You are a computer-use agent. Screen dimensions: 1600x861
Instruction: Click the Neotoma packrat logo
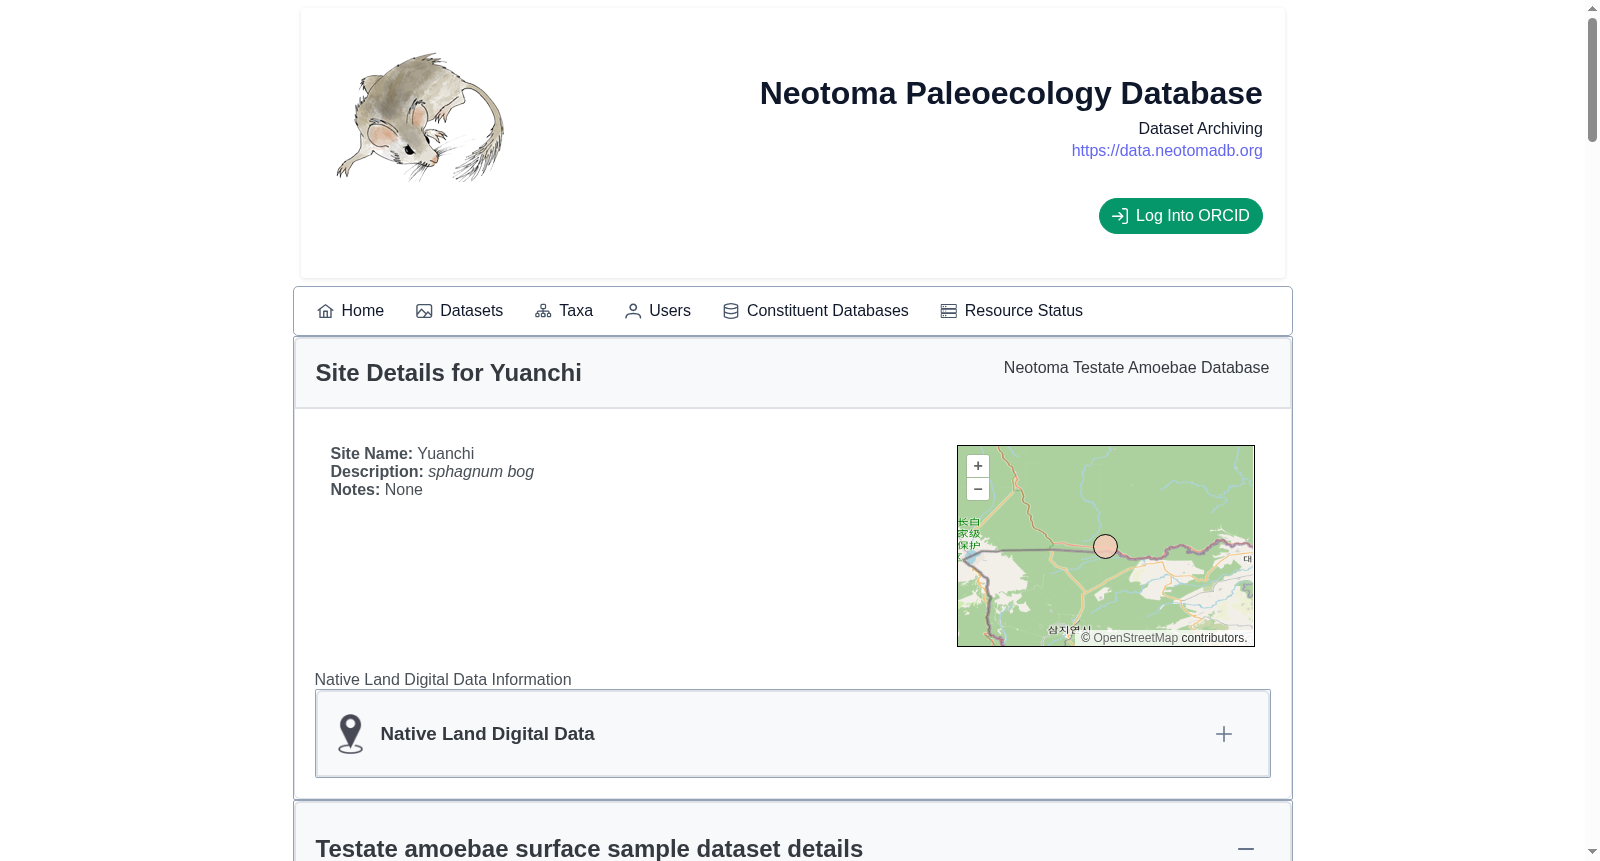[x=420, y=117]
